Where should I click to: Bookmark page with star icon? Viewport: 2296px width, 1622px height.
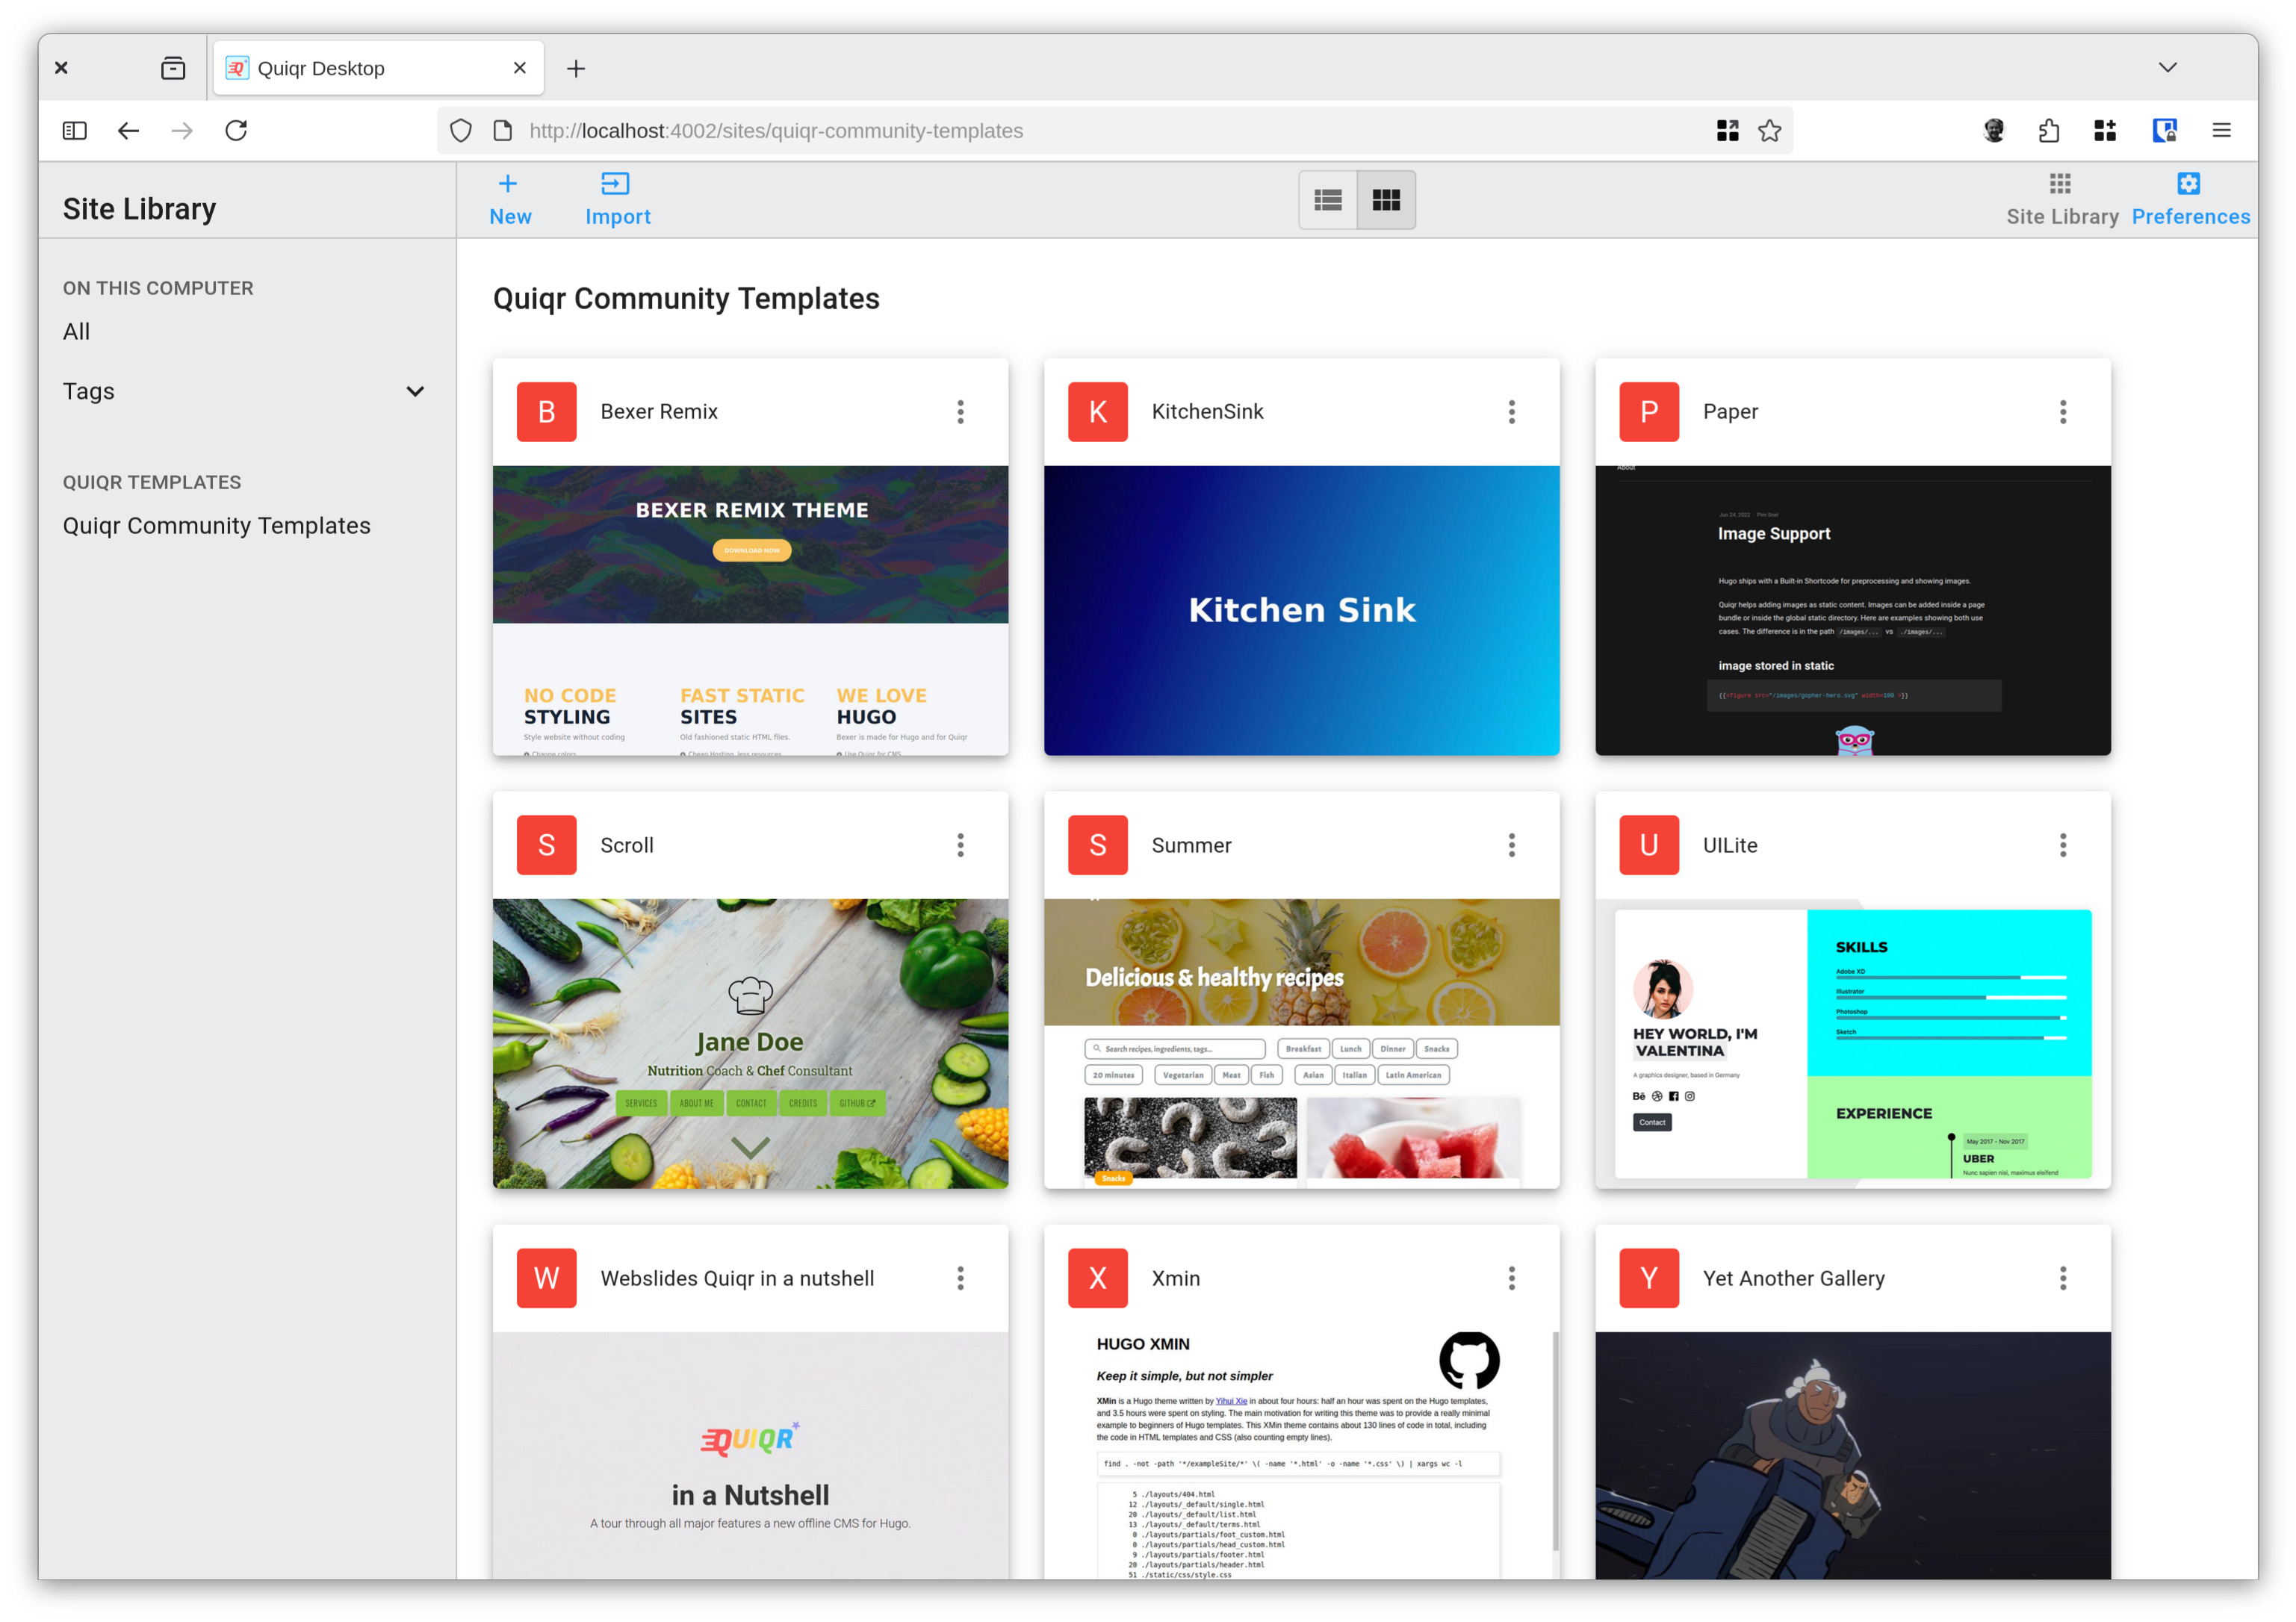1769,131
